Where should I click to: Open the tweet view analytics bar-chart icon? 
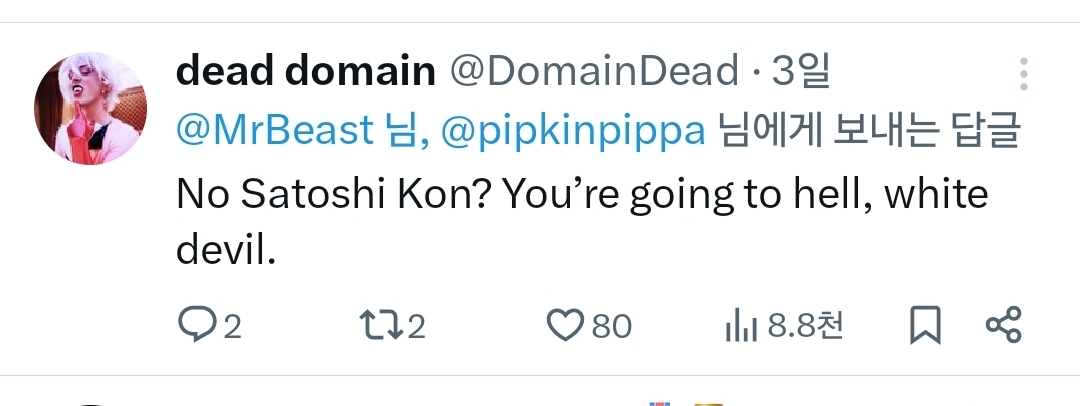[738, 325]
